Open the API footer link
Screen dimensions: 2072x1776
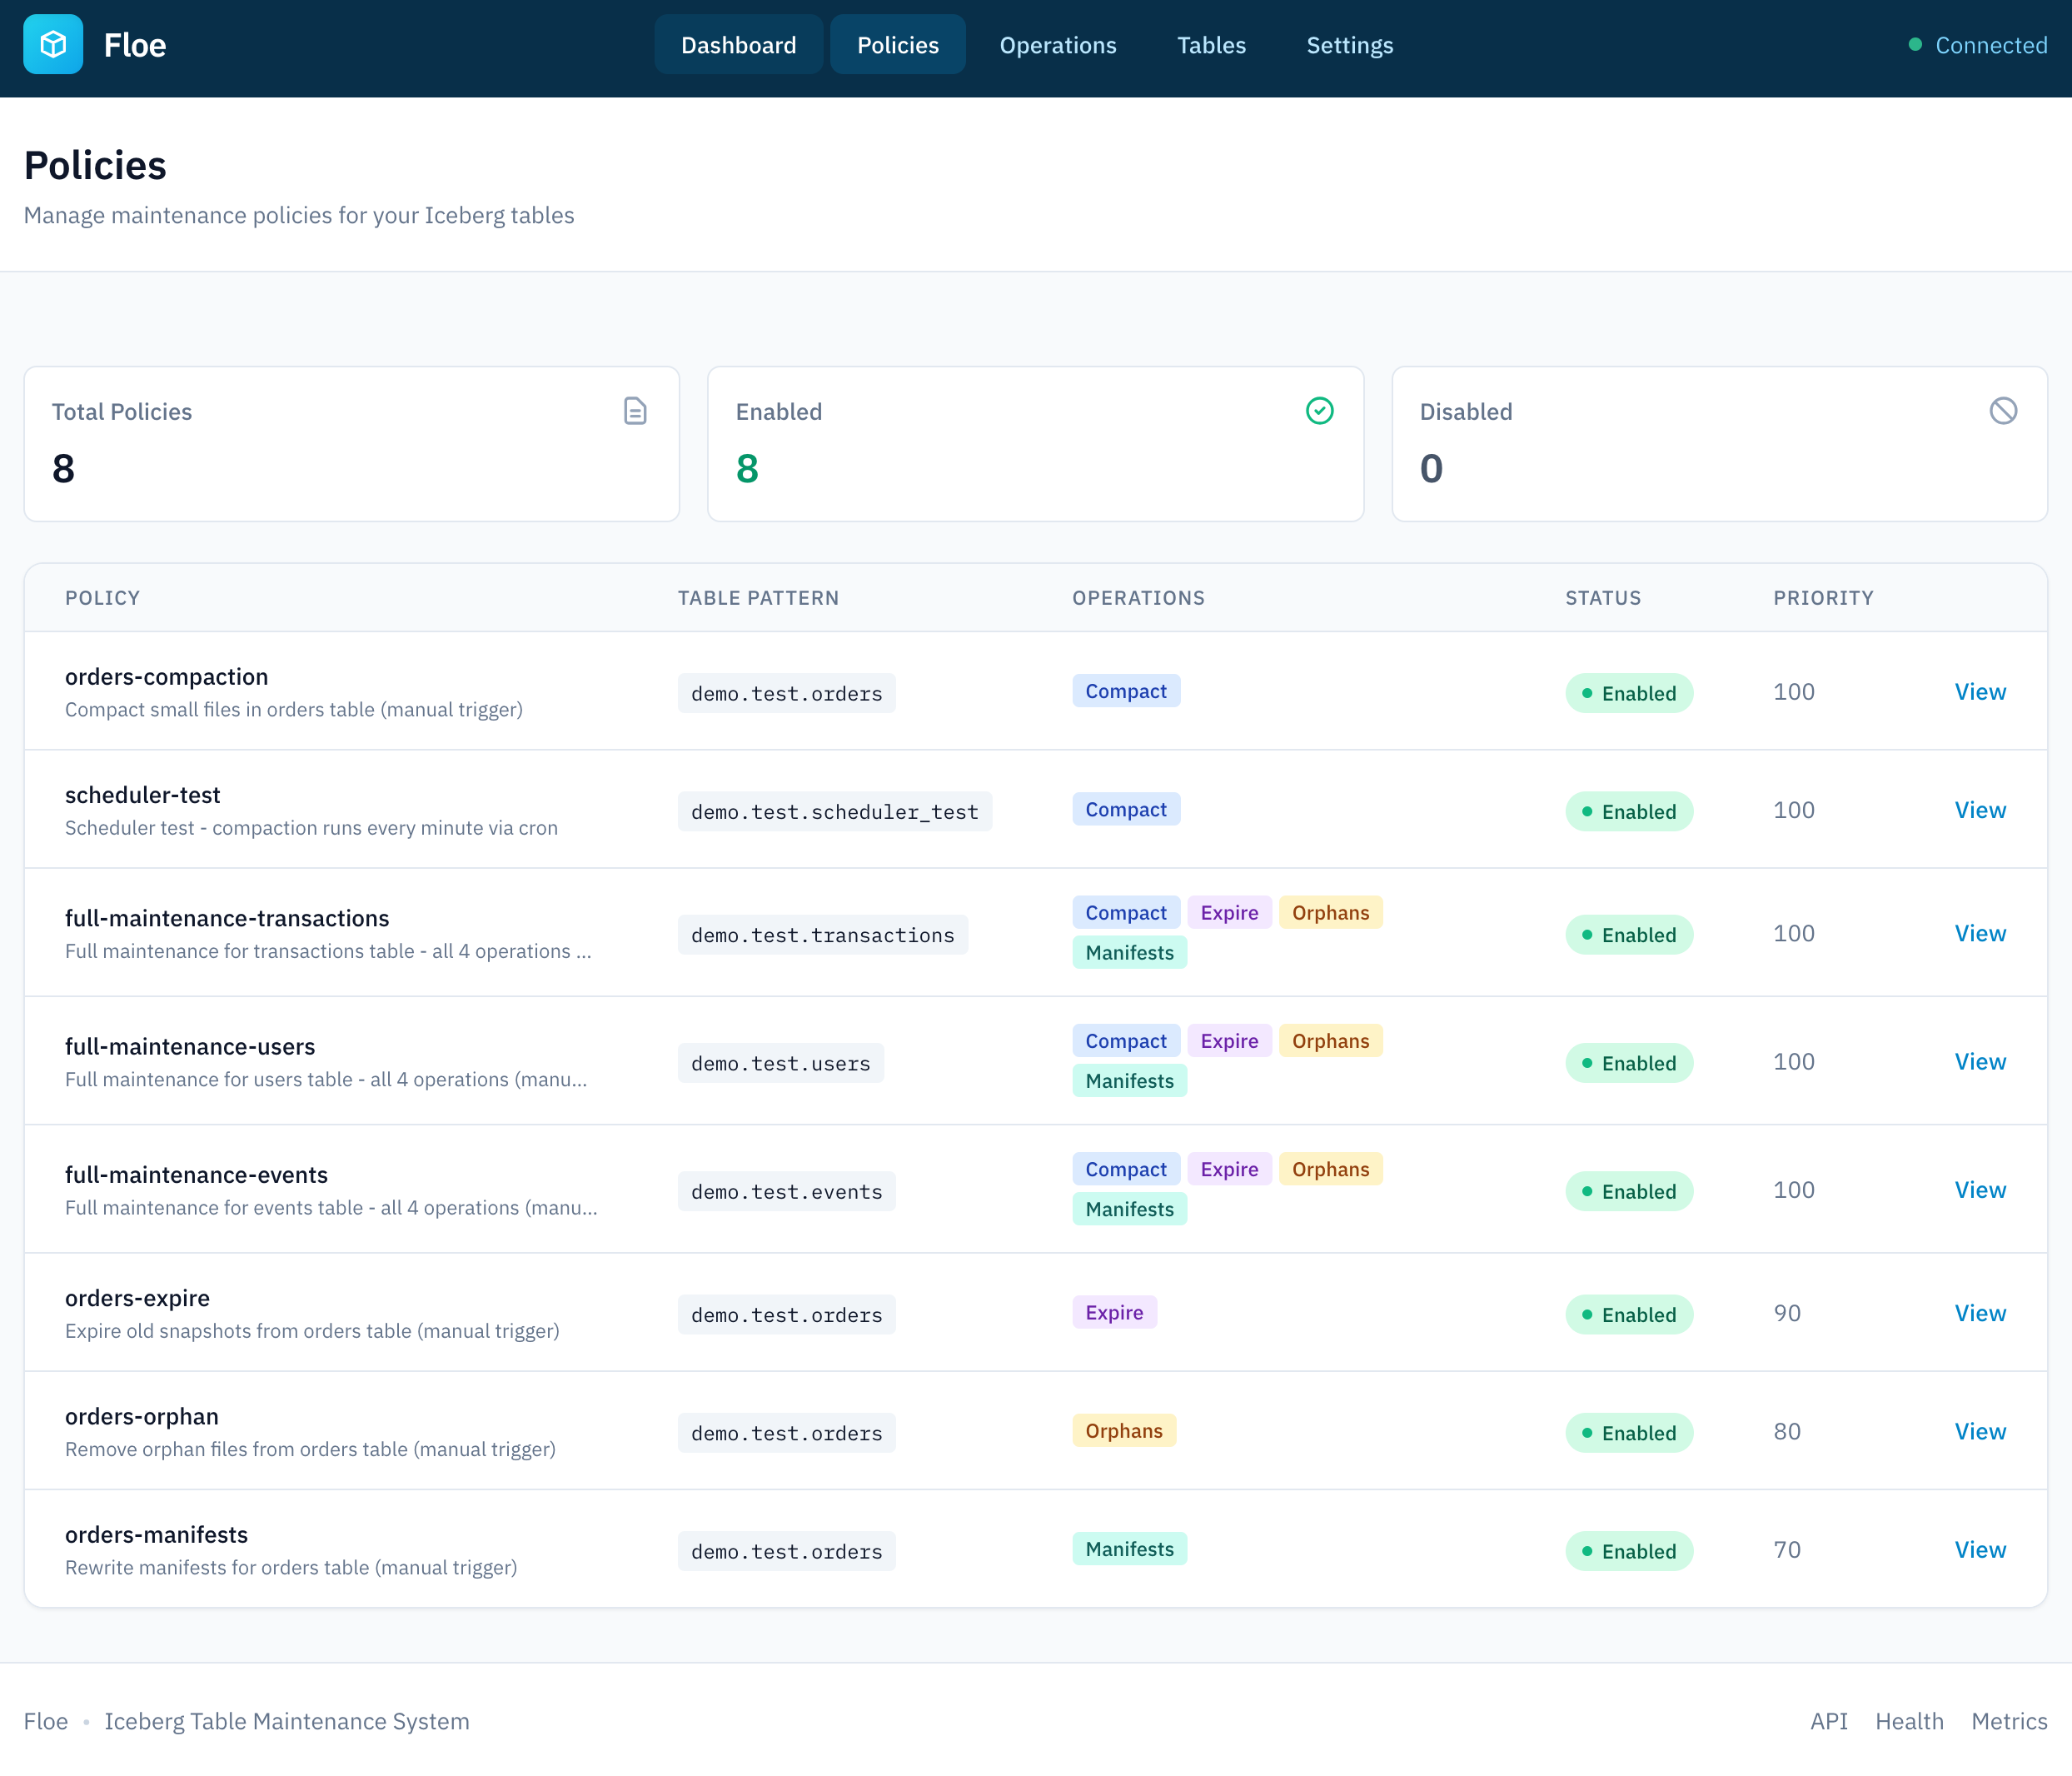coord(1828,1721)
